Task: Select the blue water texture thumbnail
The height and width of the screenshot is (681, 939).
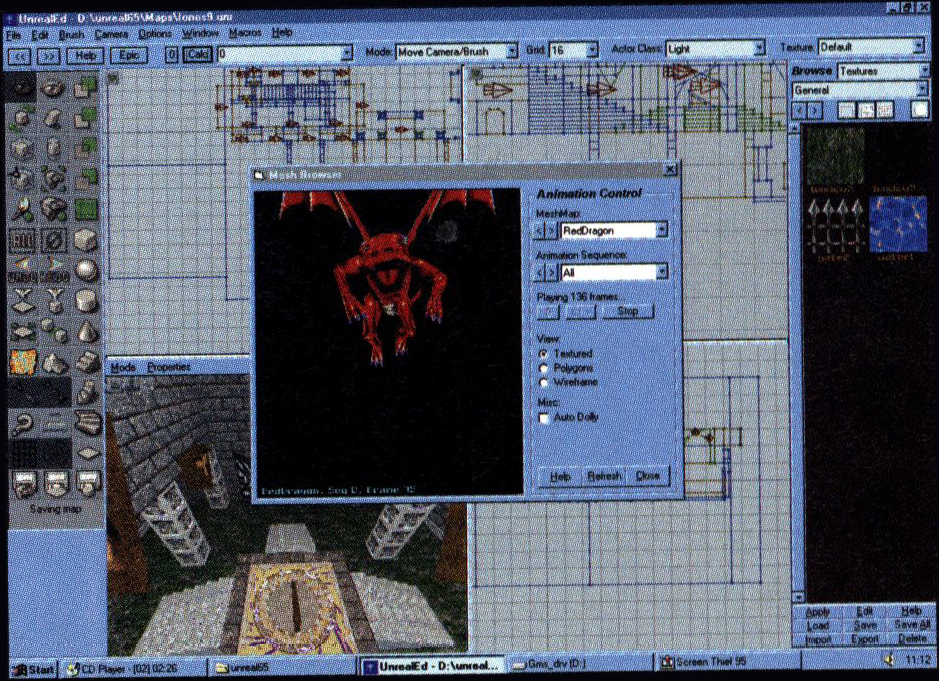Action: (x=896, y=223)
